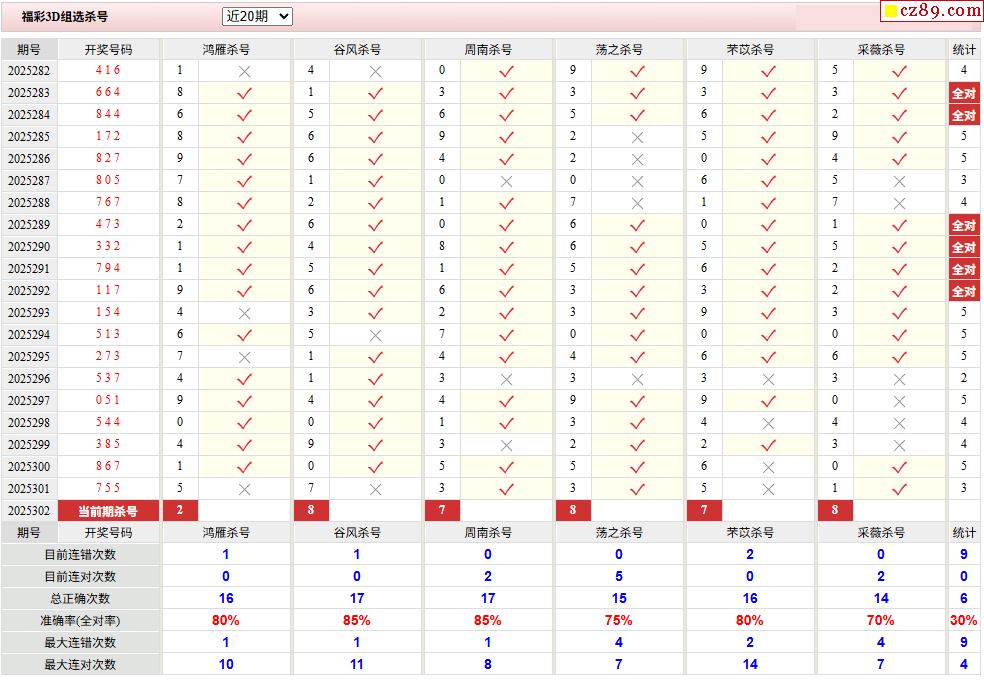This screenshot has width=984, height=680.
Task: Click the X mark for 鸿雁杀号 in row 2025282
Action: (244, 71)
